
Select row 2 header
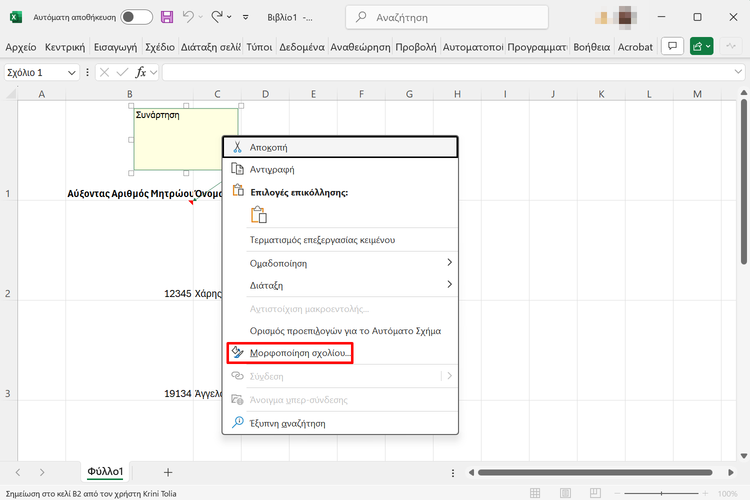pyautogui.click(x=8, y=250)
